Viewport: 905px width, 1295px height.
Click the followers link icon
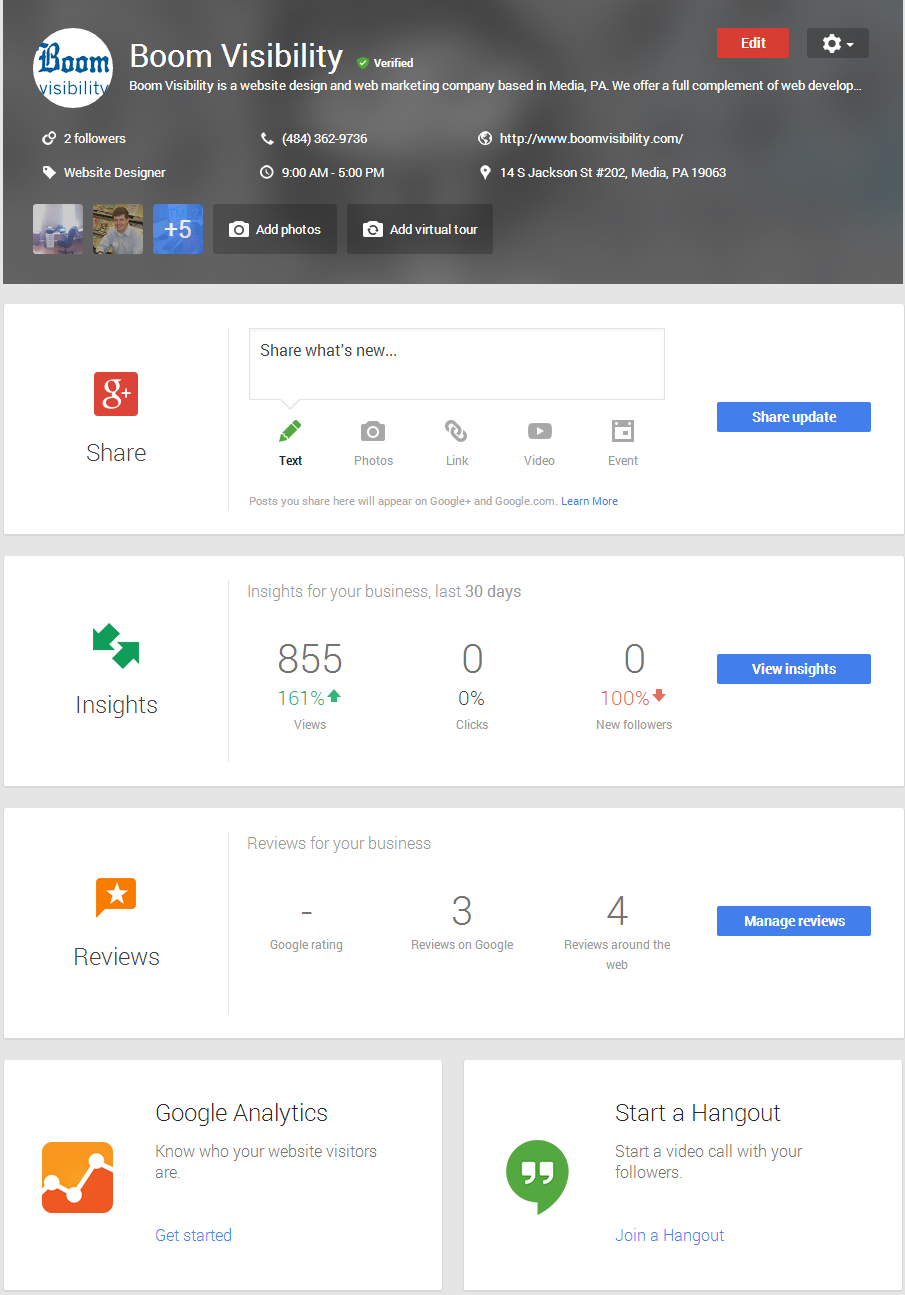click(x=49, y=138)
